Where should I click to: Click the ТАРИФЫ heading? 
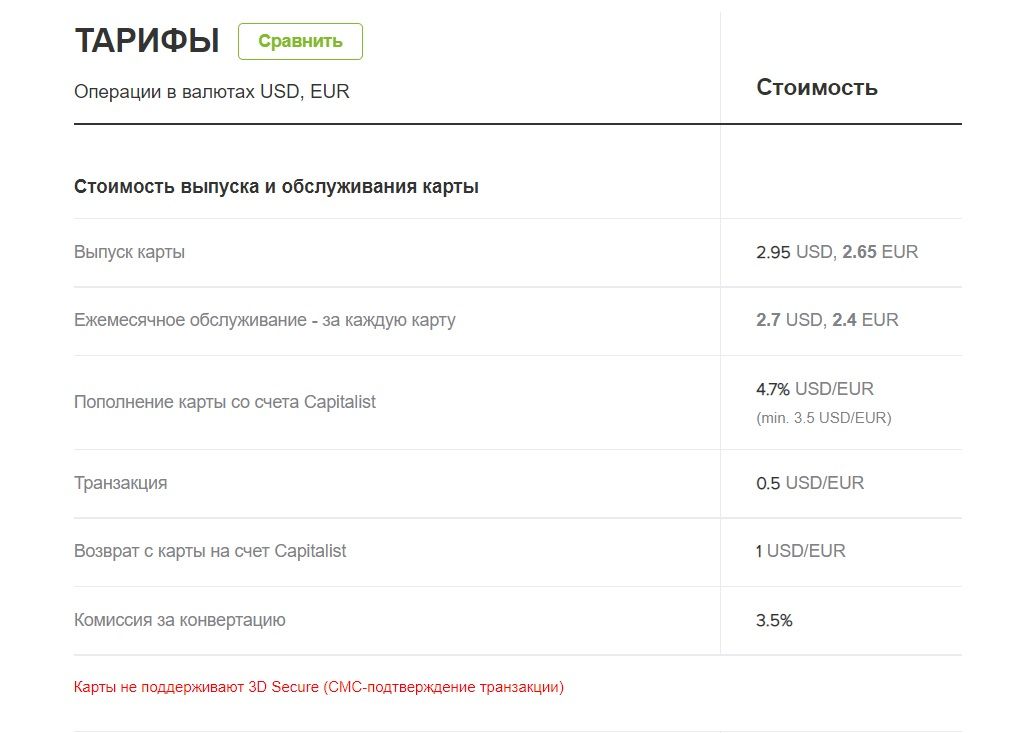pyautogui.click(x=147, y=41)
